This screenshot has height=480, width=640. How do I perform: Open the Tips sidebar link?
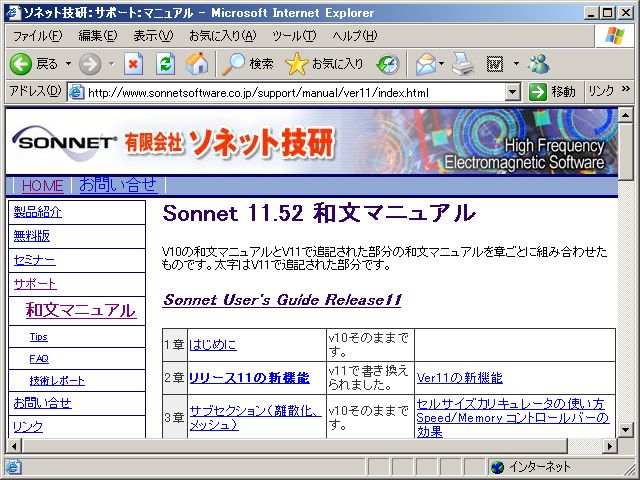39,337
